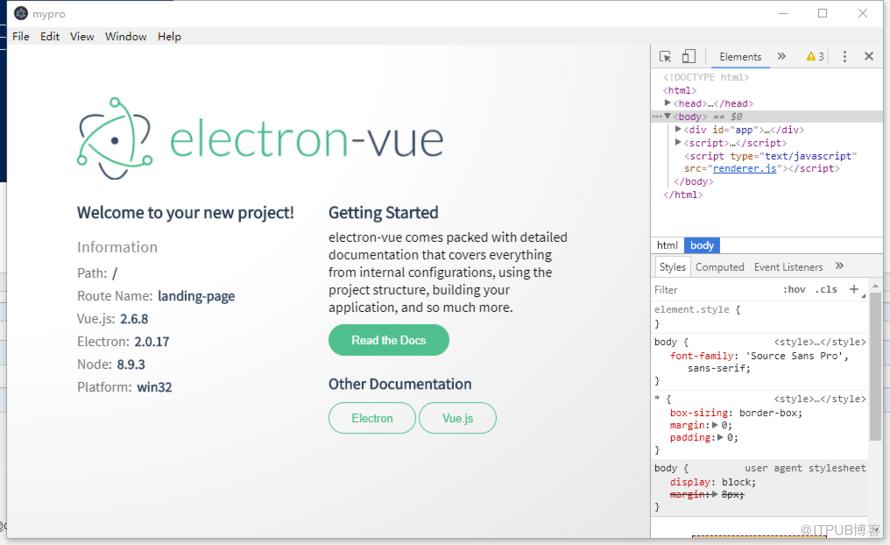The width and height of the screenshot is (890, 545).
Task: Expand the margin shorthand property triangle
Action: pos(715,425)
